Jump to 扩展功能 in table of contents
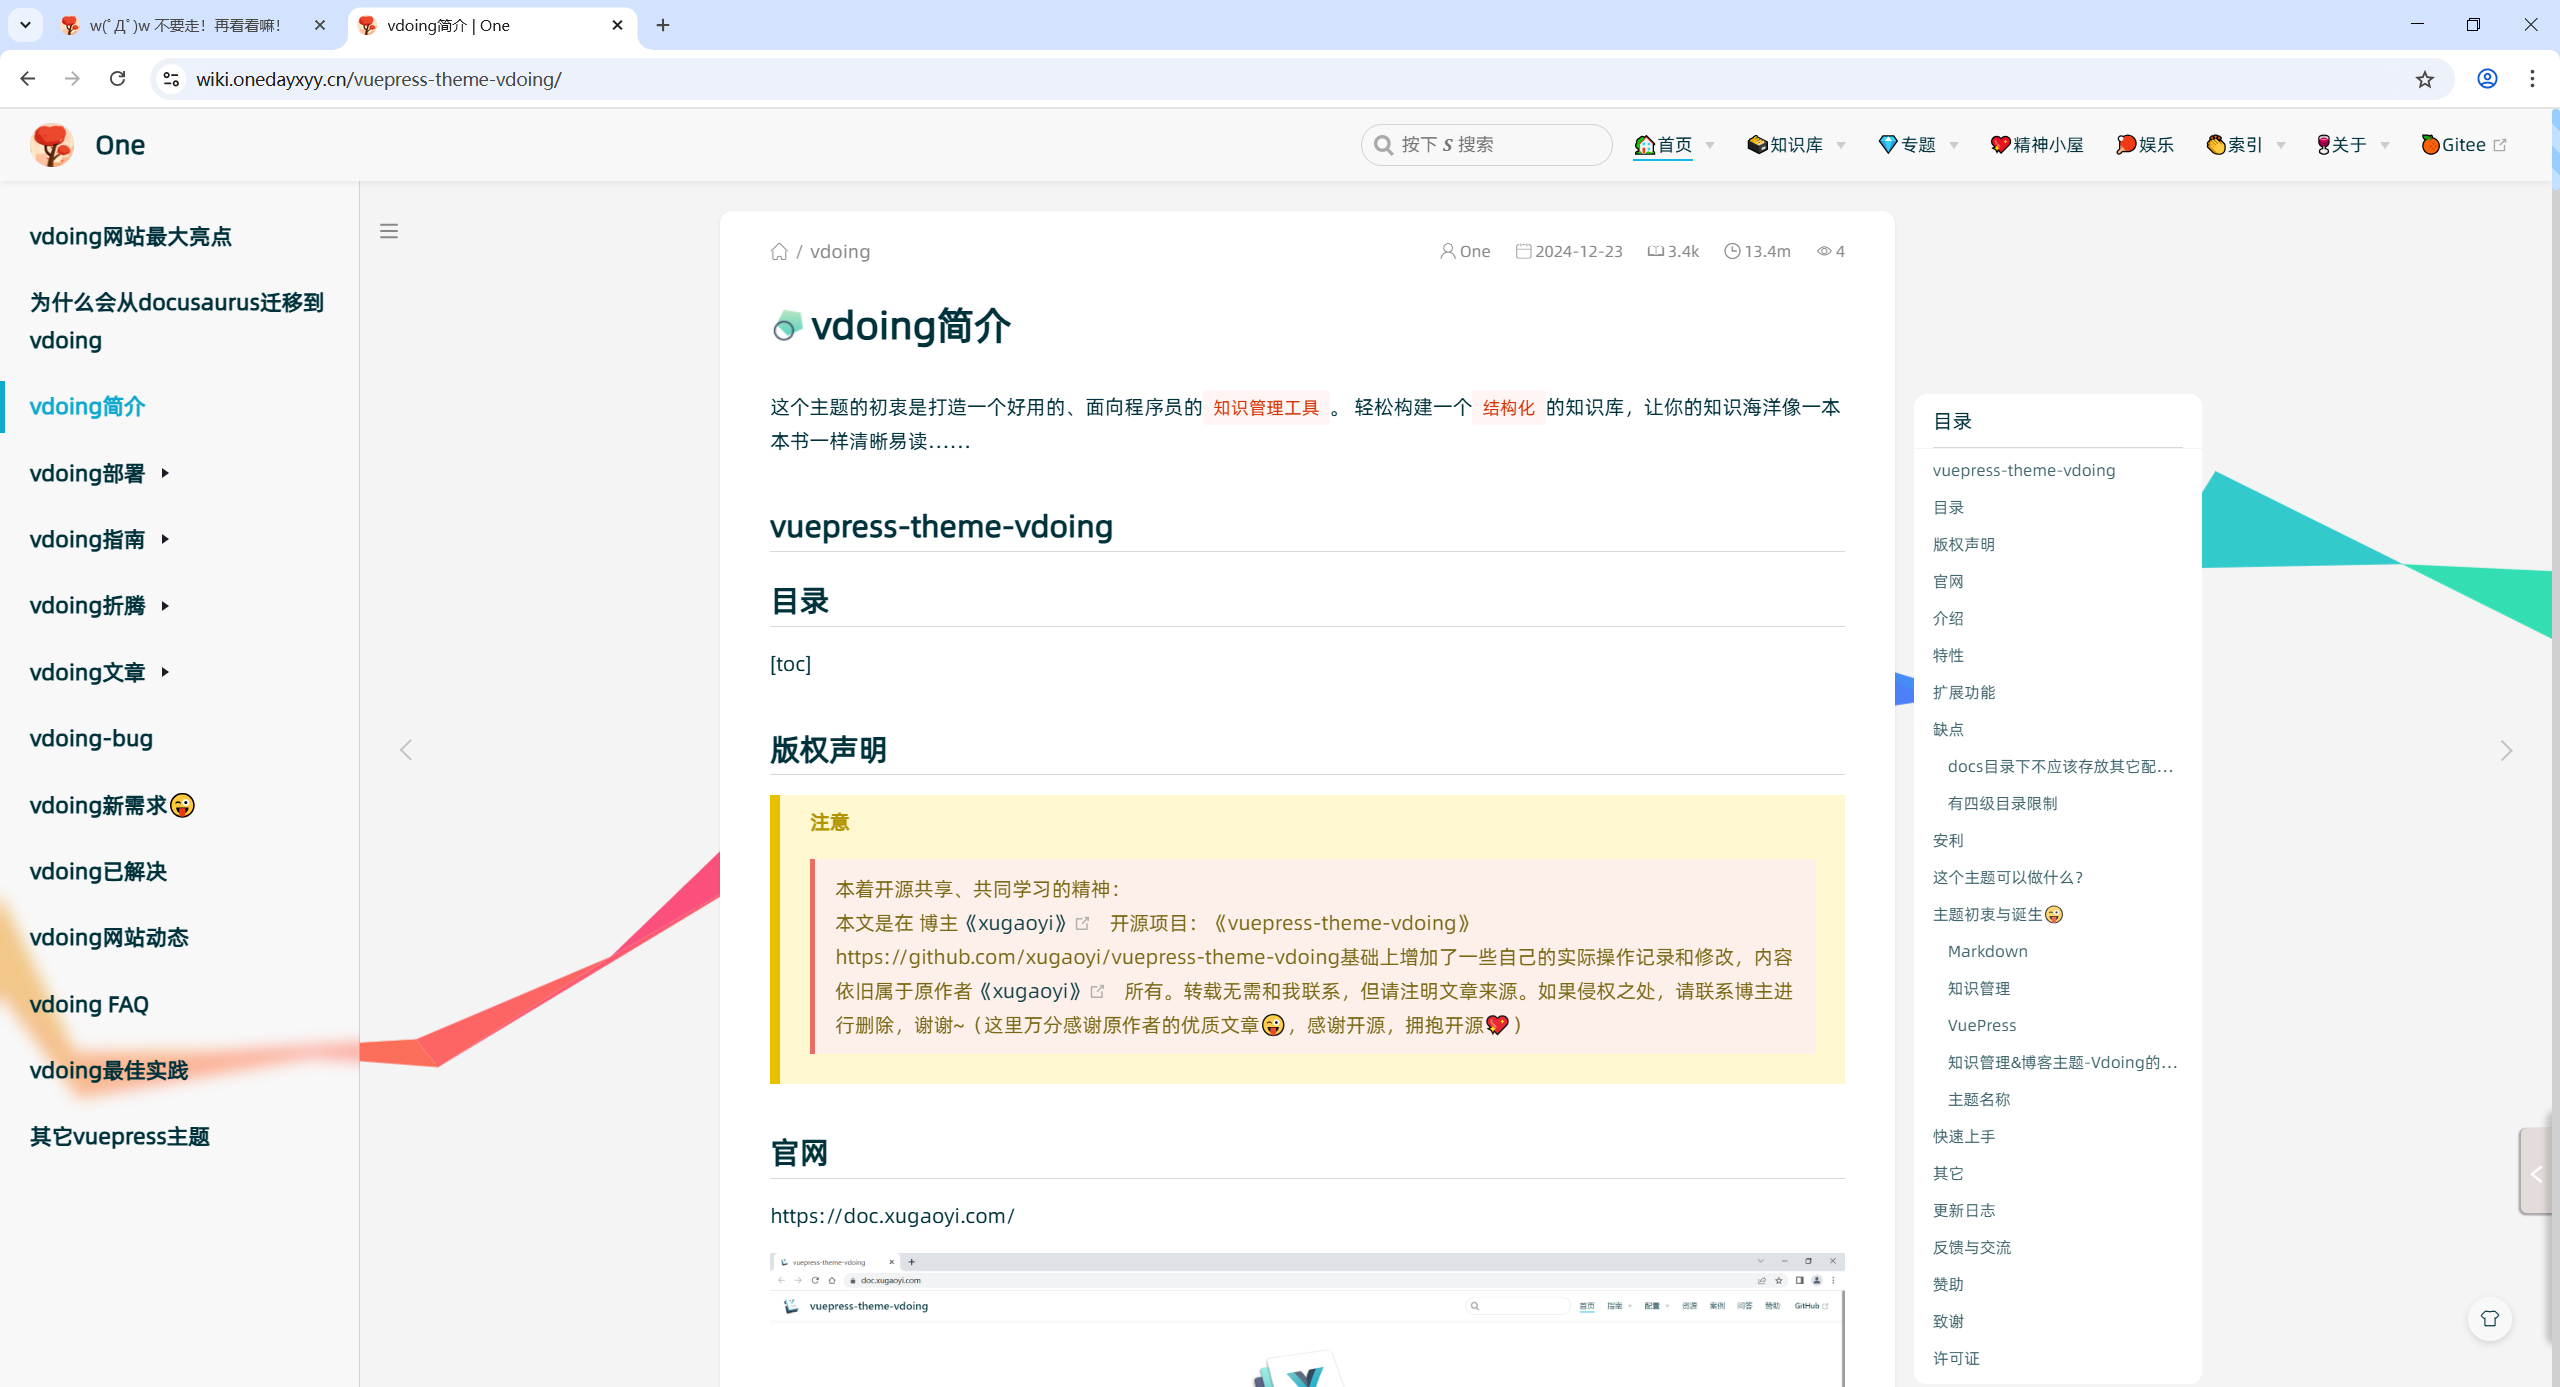The image size is (2560, 1387). [x=1964, y=692]
